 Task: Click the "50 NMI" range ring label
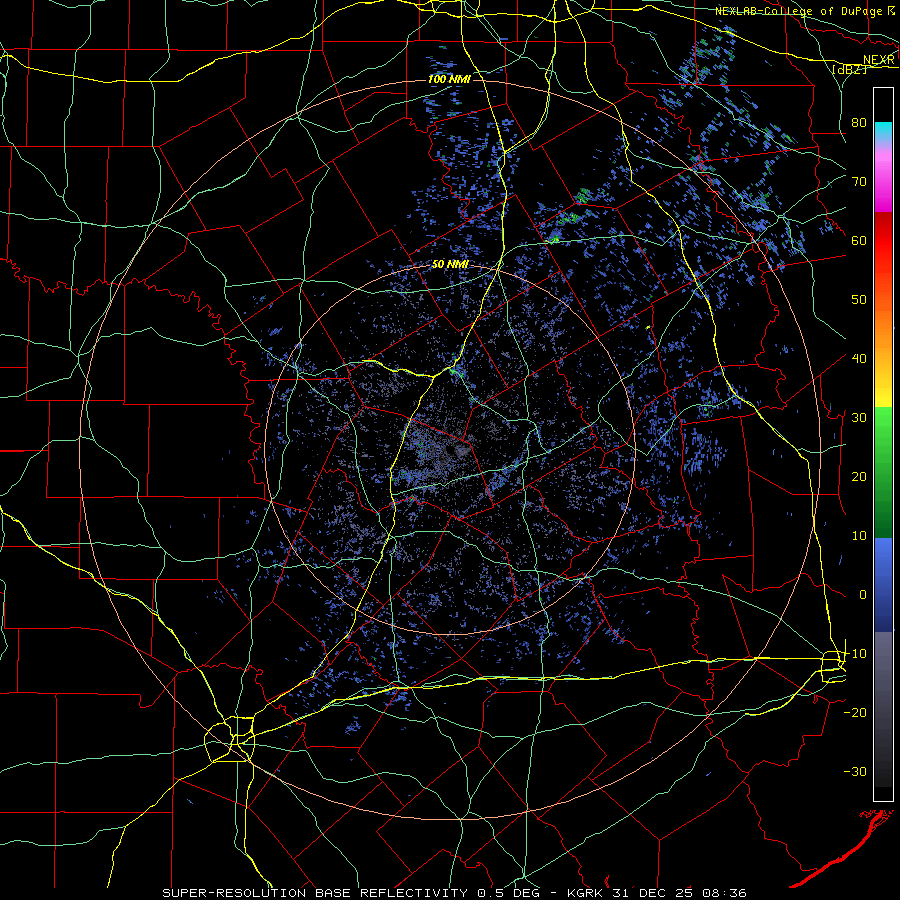pyautogui.click(x=450, y=265)
